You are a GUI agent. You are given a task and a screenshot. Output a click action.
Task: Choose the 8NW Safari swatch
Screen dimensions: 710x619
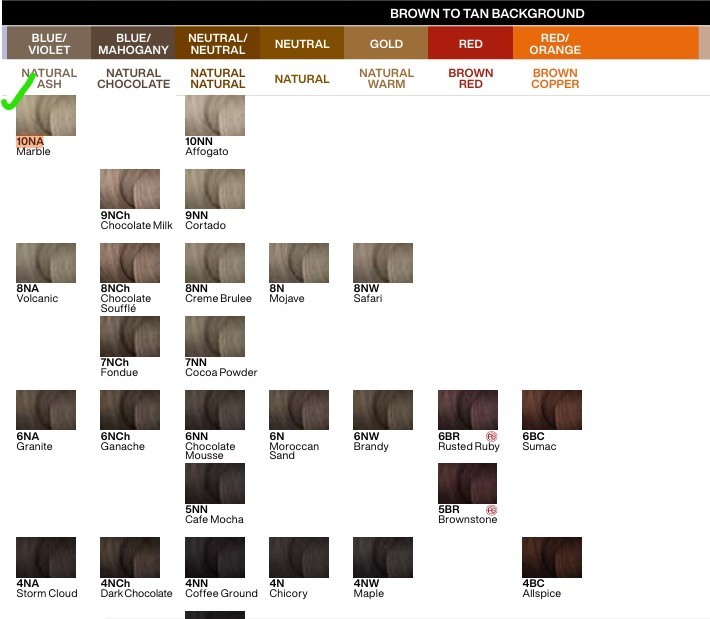[383, 263]
